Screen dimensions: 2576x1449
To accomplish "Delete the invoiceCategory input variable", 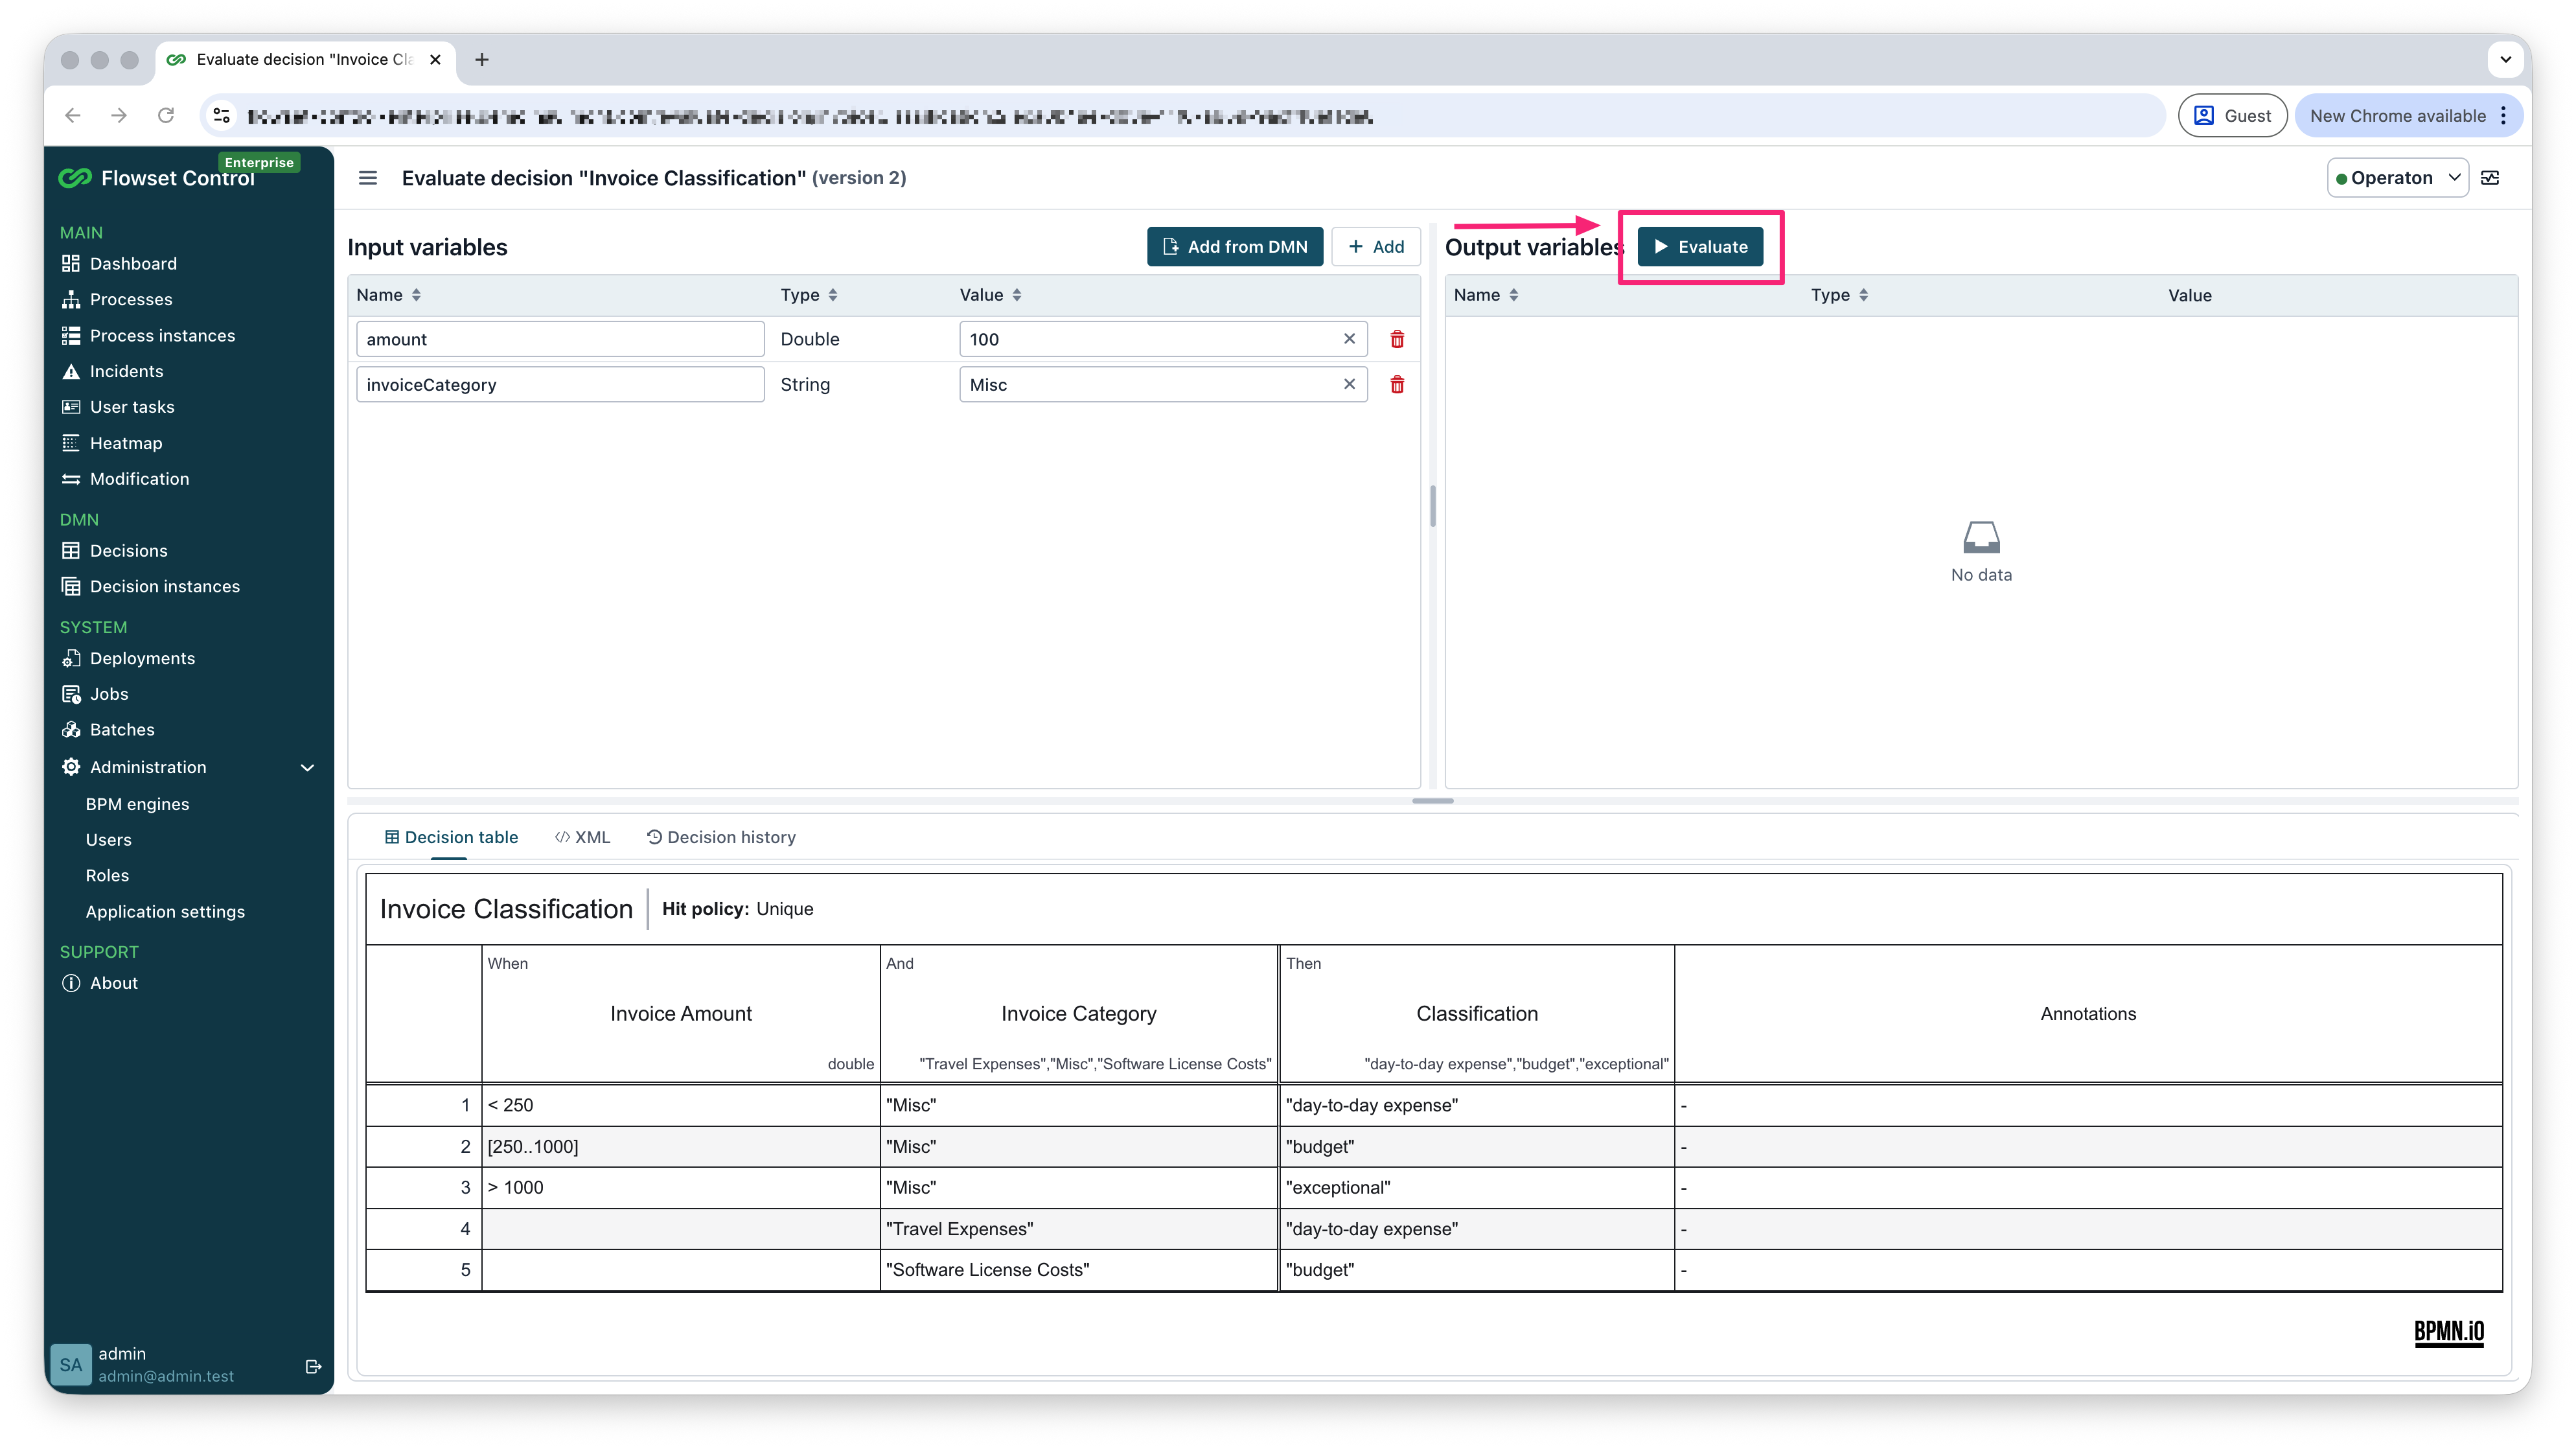I will [x=1397, y=385].
